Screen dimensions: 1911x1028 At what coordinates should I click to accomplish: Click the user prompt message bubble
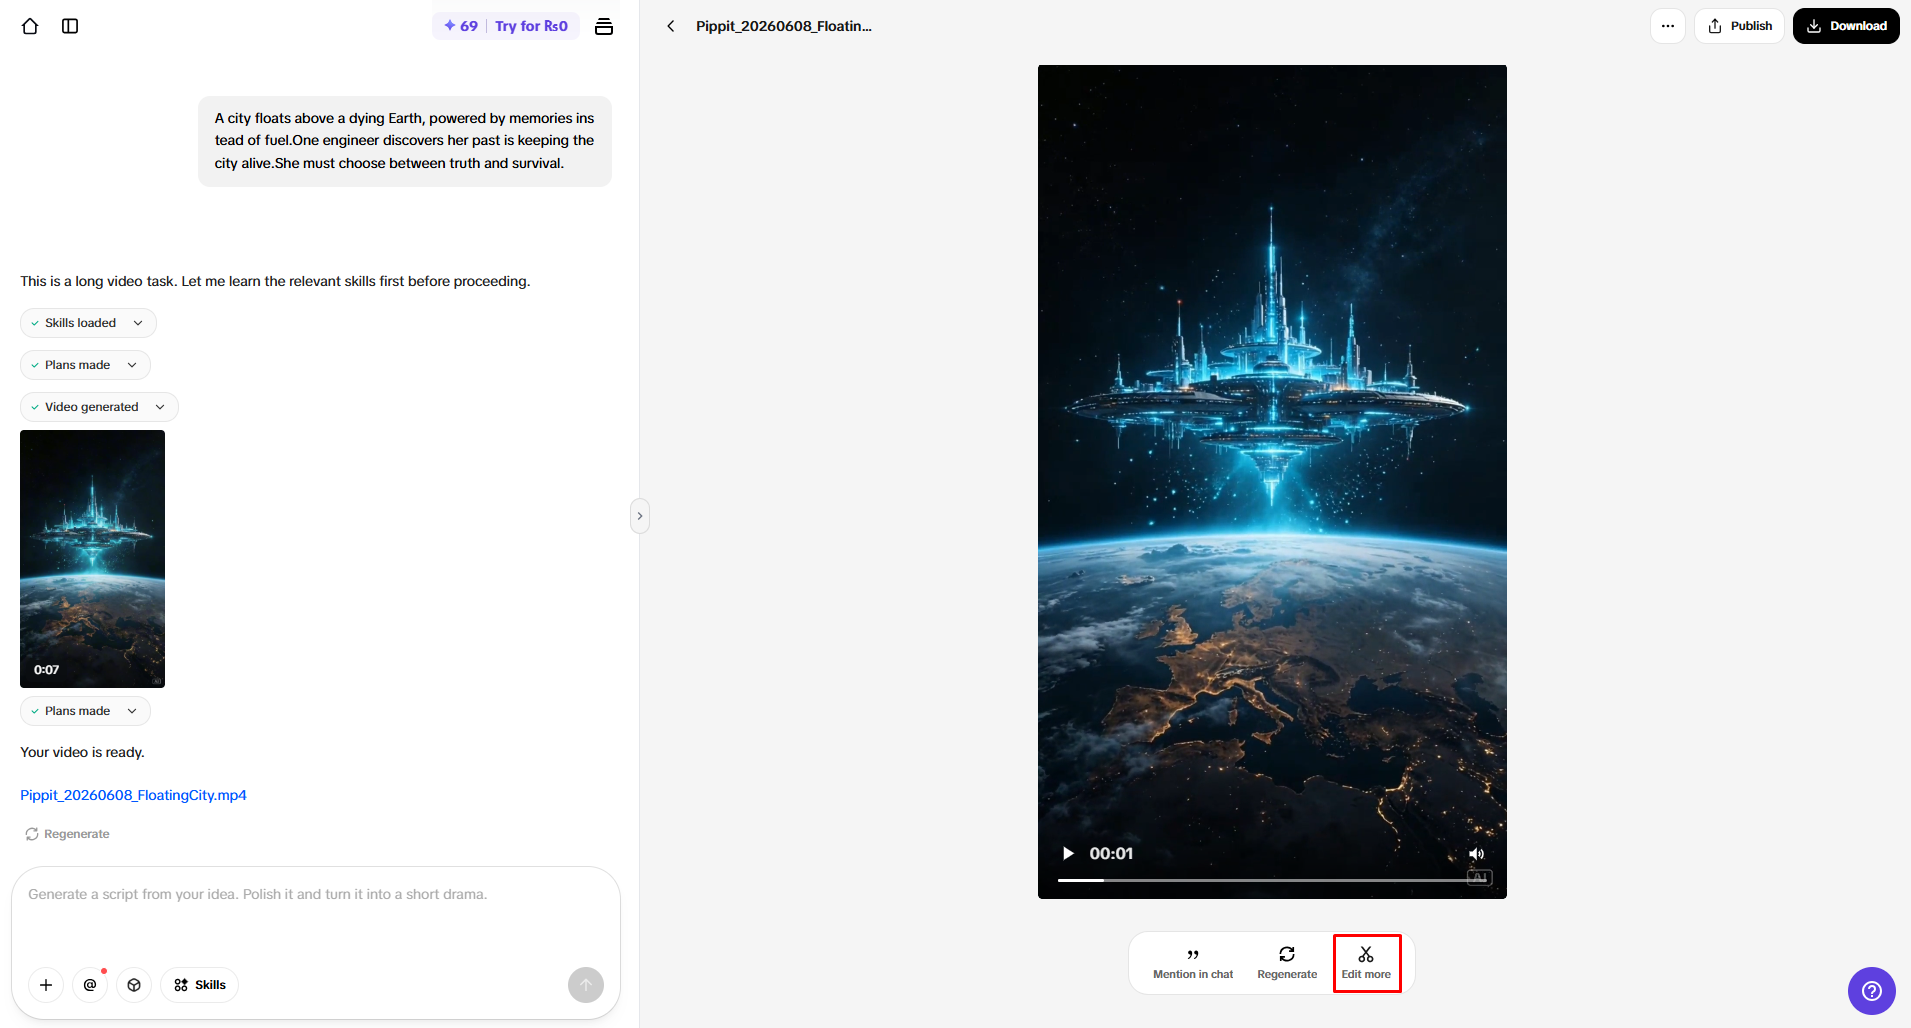pyautogui.click(x=405, y=141)
